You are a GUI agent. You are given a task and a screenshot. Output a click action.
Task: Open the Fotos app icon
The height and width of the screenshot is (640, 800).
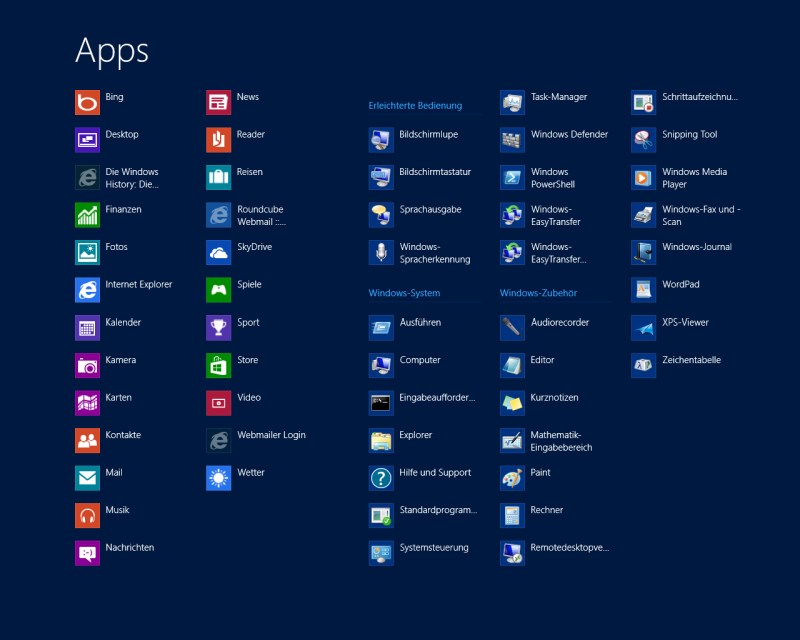(87, 253)
